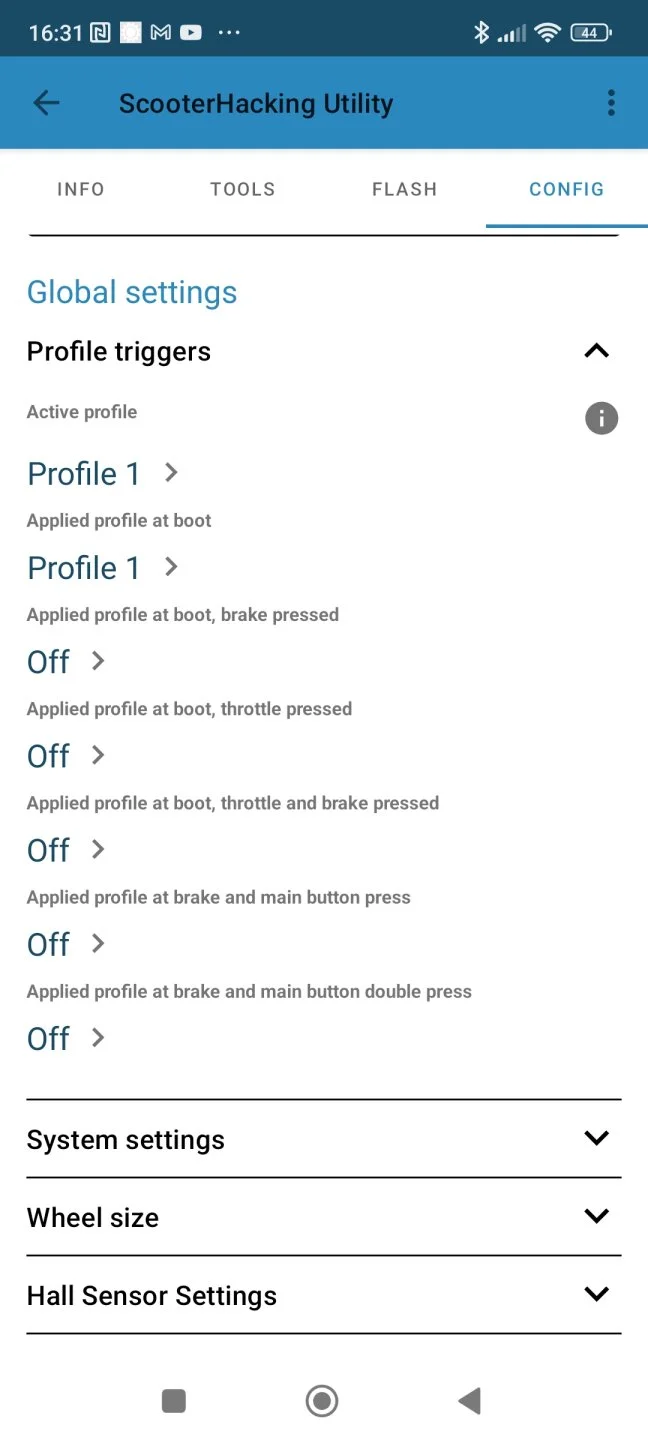Tap the info icon beside Active profile
Viewport: 648px width, 1440px height.
[601, 418]
